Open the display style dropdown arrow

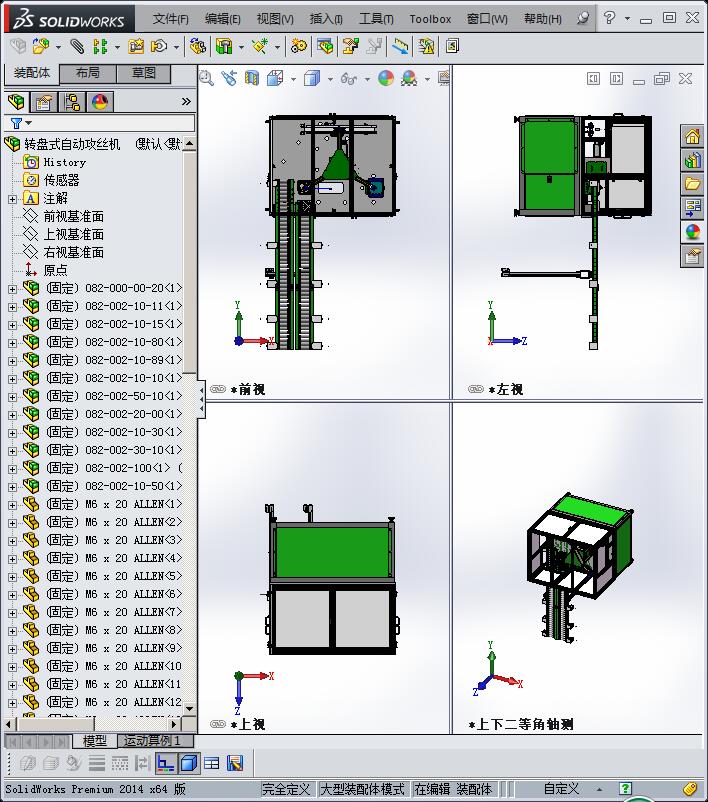330,79
